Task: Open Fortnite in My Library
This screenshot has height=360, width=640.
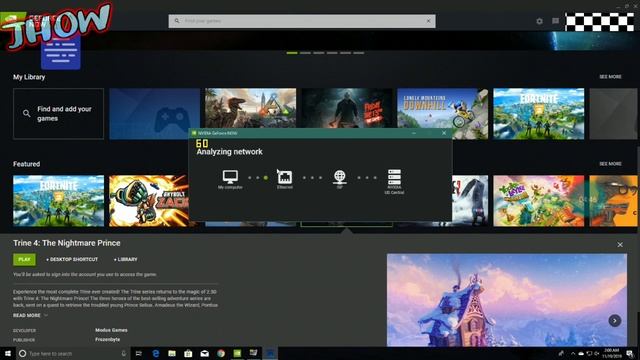Action: 539,114
